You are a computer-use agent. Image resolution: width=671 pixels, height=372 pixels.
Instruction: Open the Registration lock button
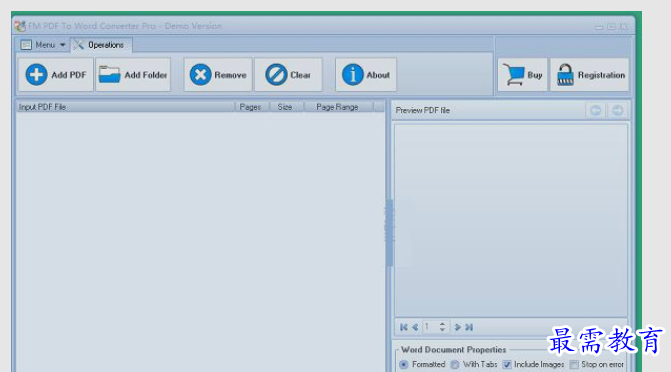coord(590,75)
